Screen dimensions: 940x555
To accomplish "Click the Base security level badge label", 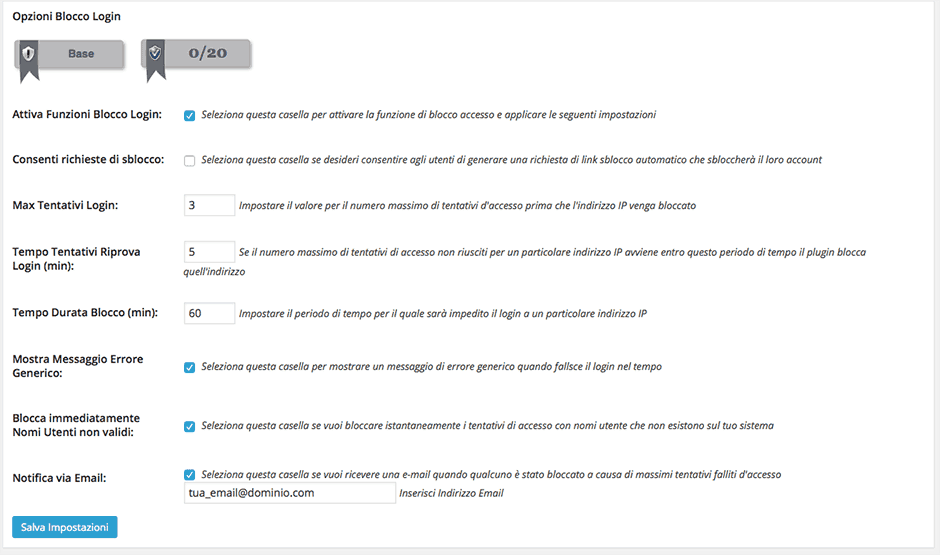I will [81, 54].
